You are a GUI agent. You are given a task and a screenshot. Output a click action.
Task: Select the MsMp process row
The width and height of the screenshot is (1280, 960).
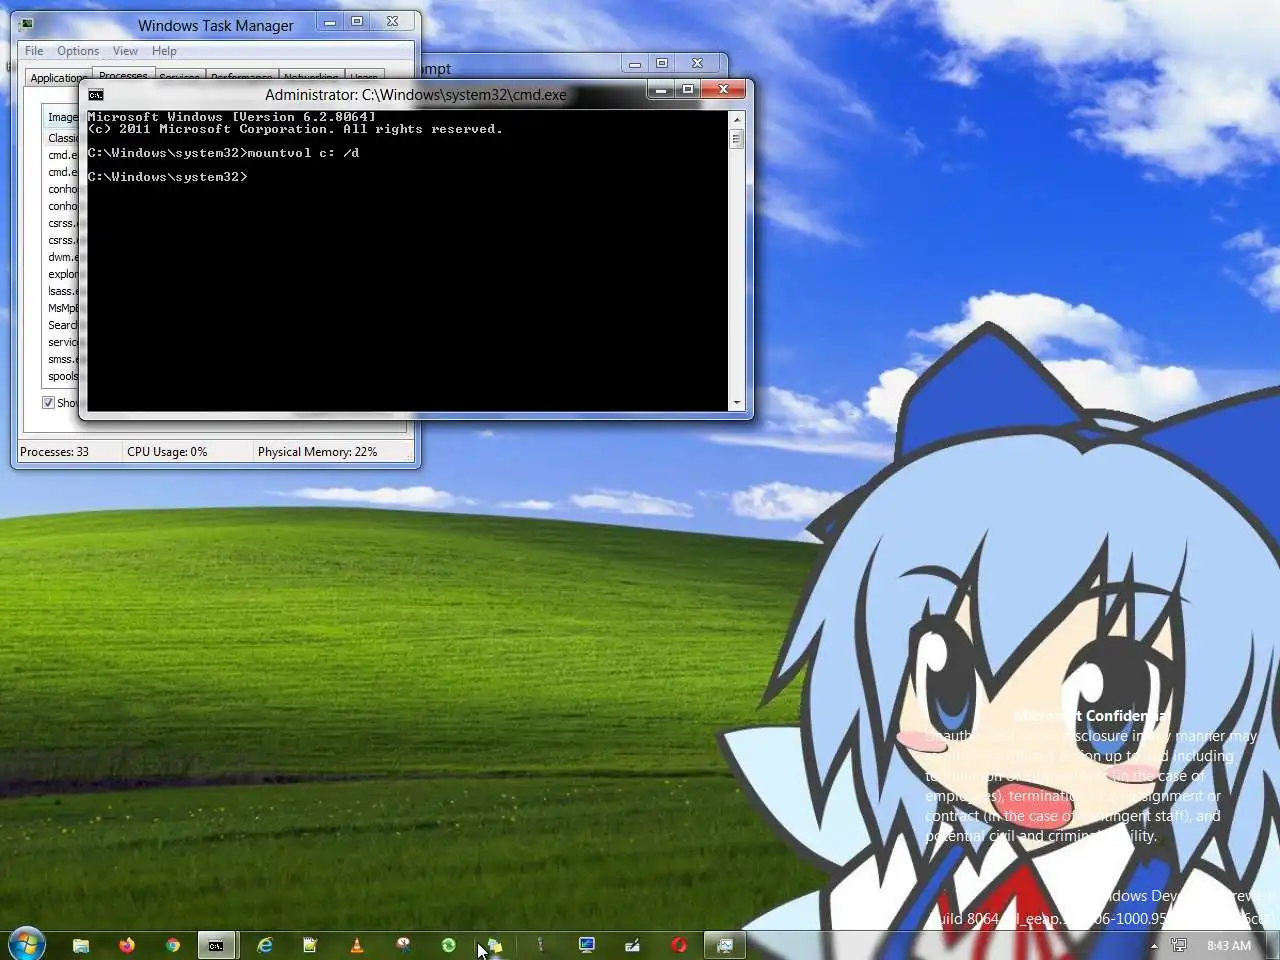pos(62,308)
